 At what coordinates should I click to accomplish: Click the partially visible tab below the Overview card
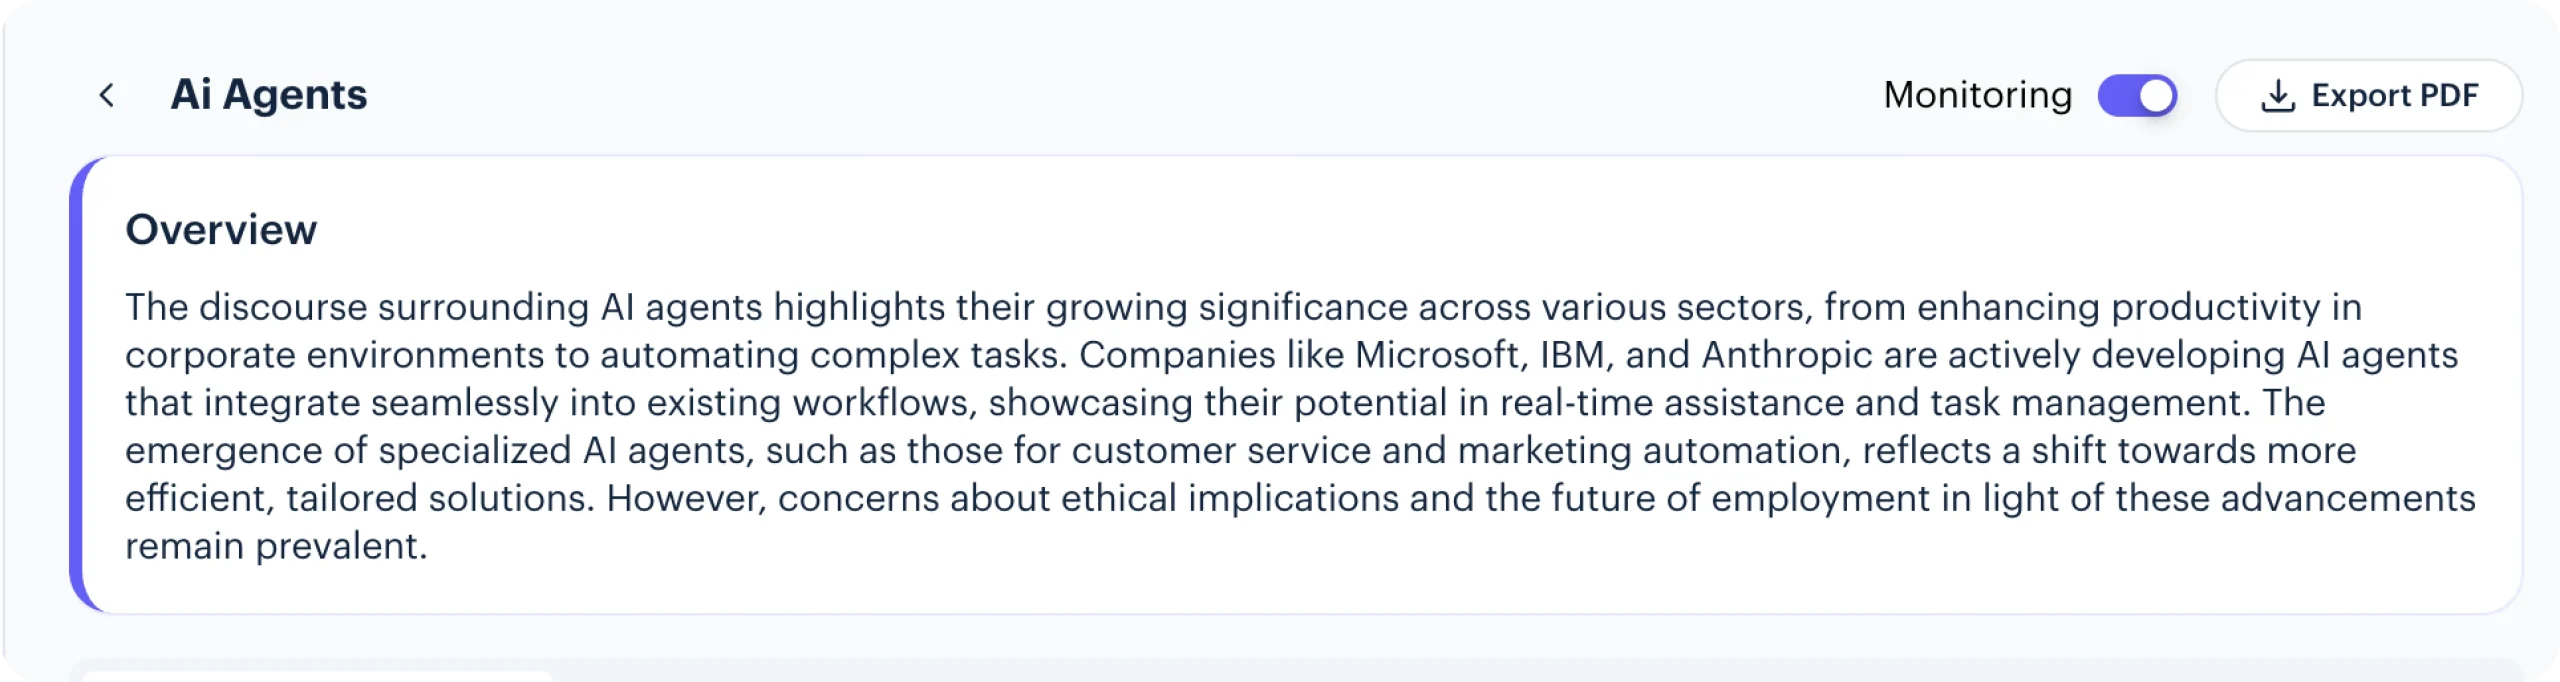(x=316, y=676)
